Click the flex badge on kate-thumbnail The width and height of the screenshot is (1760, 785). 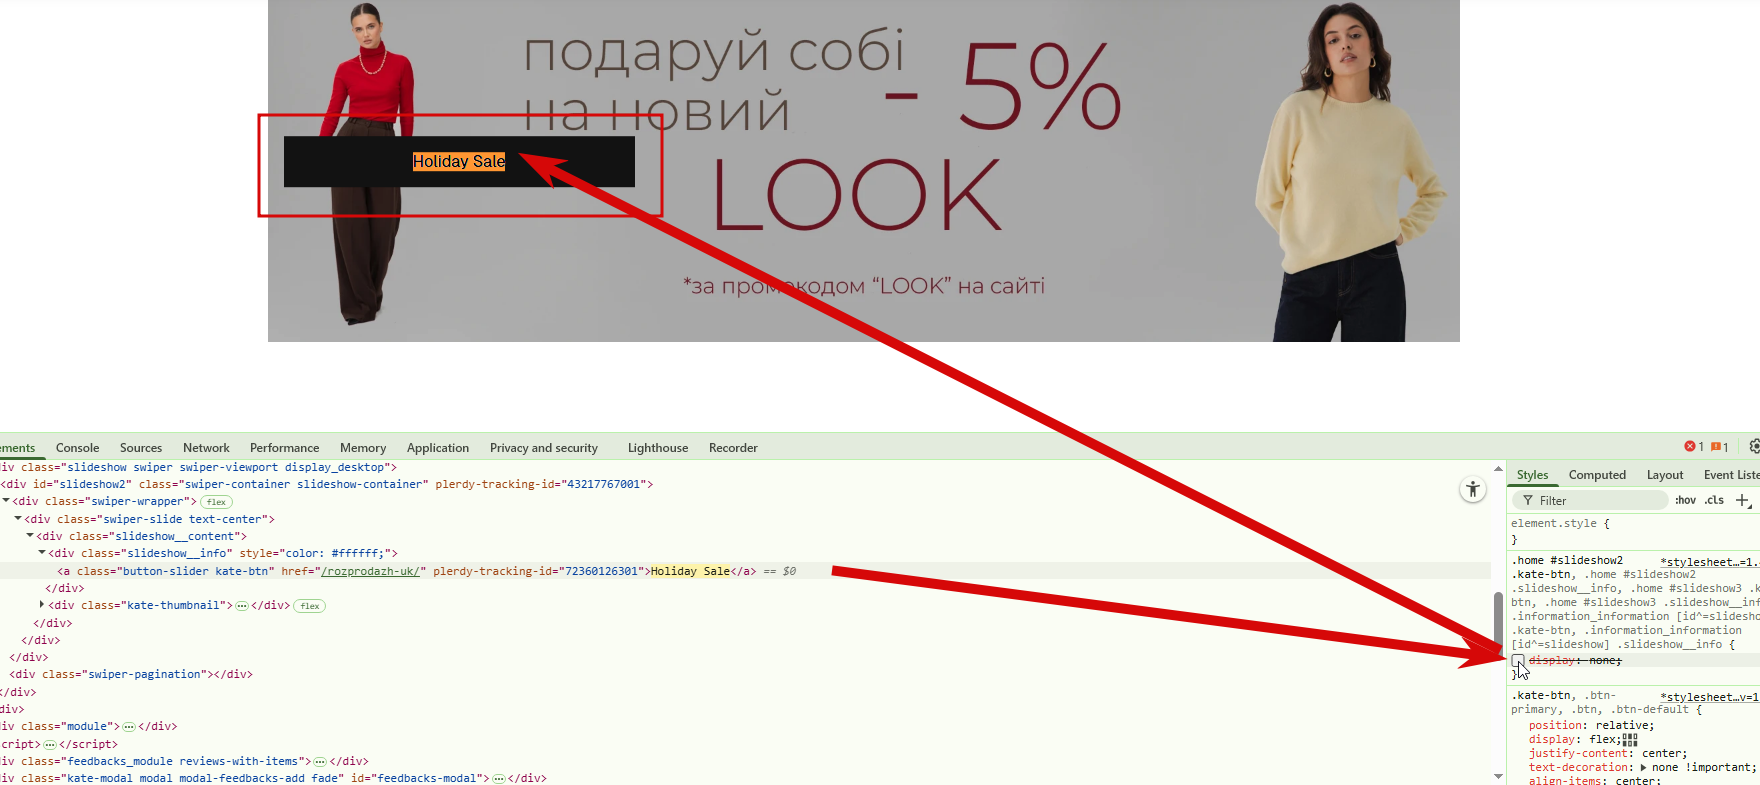309,606
